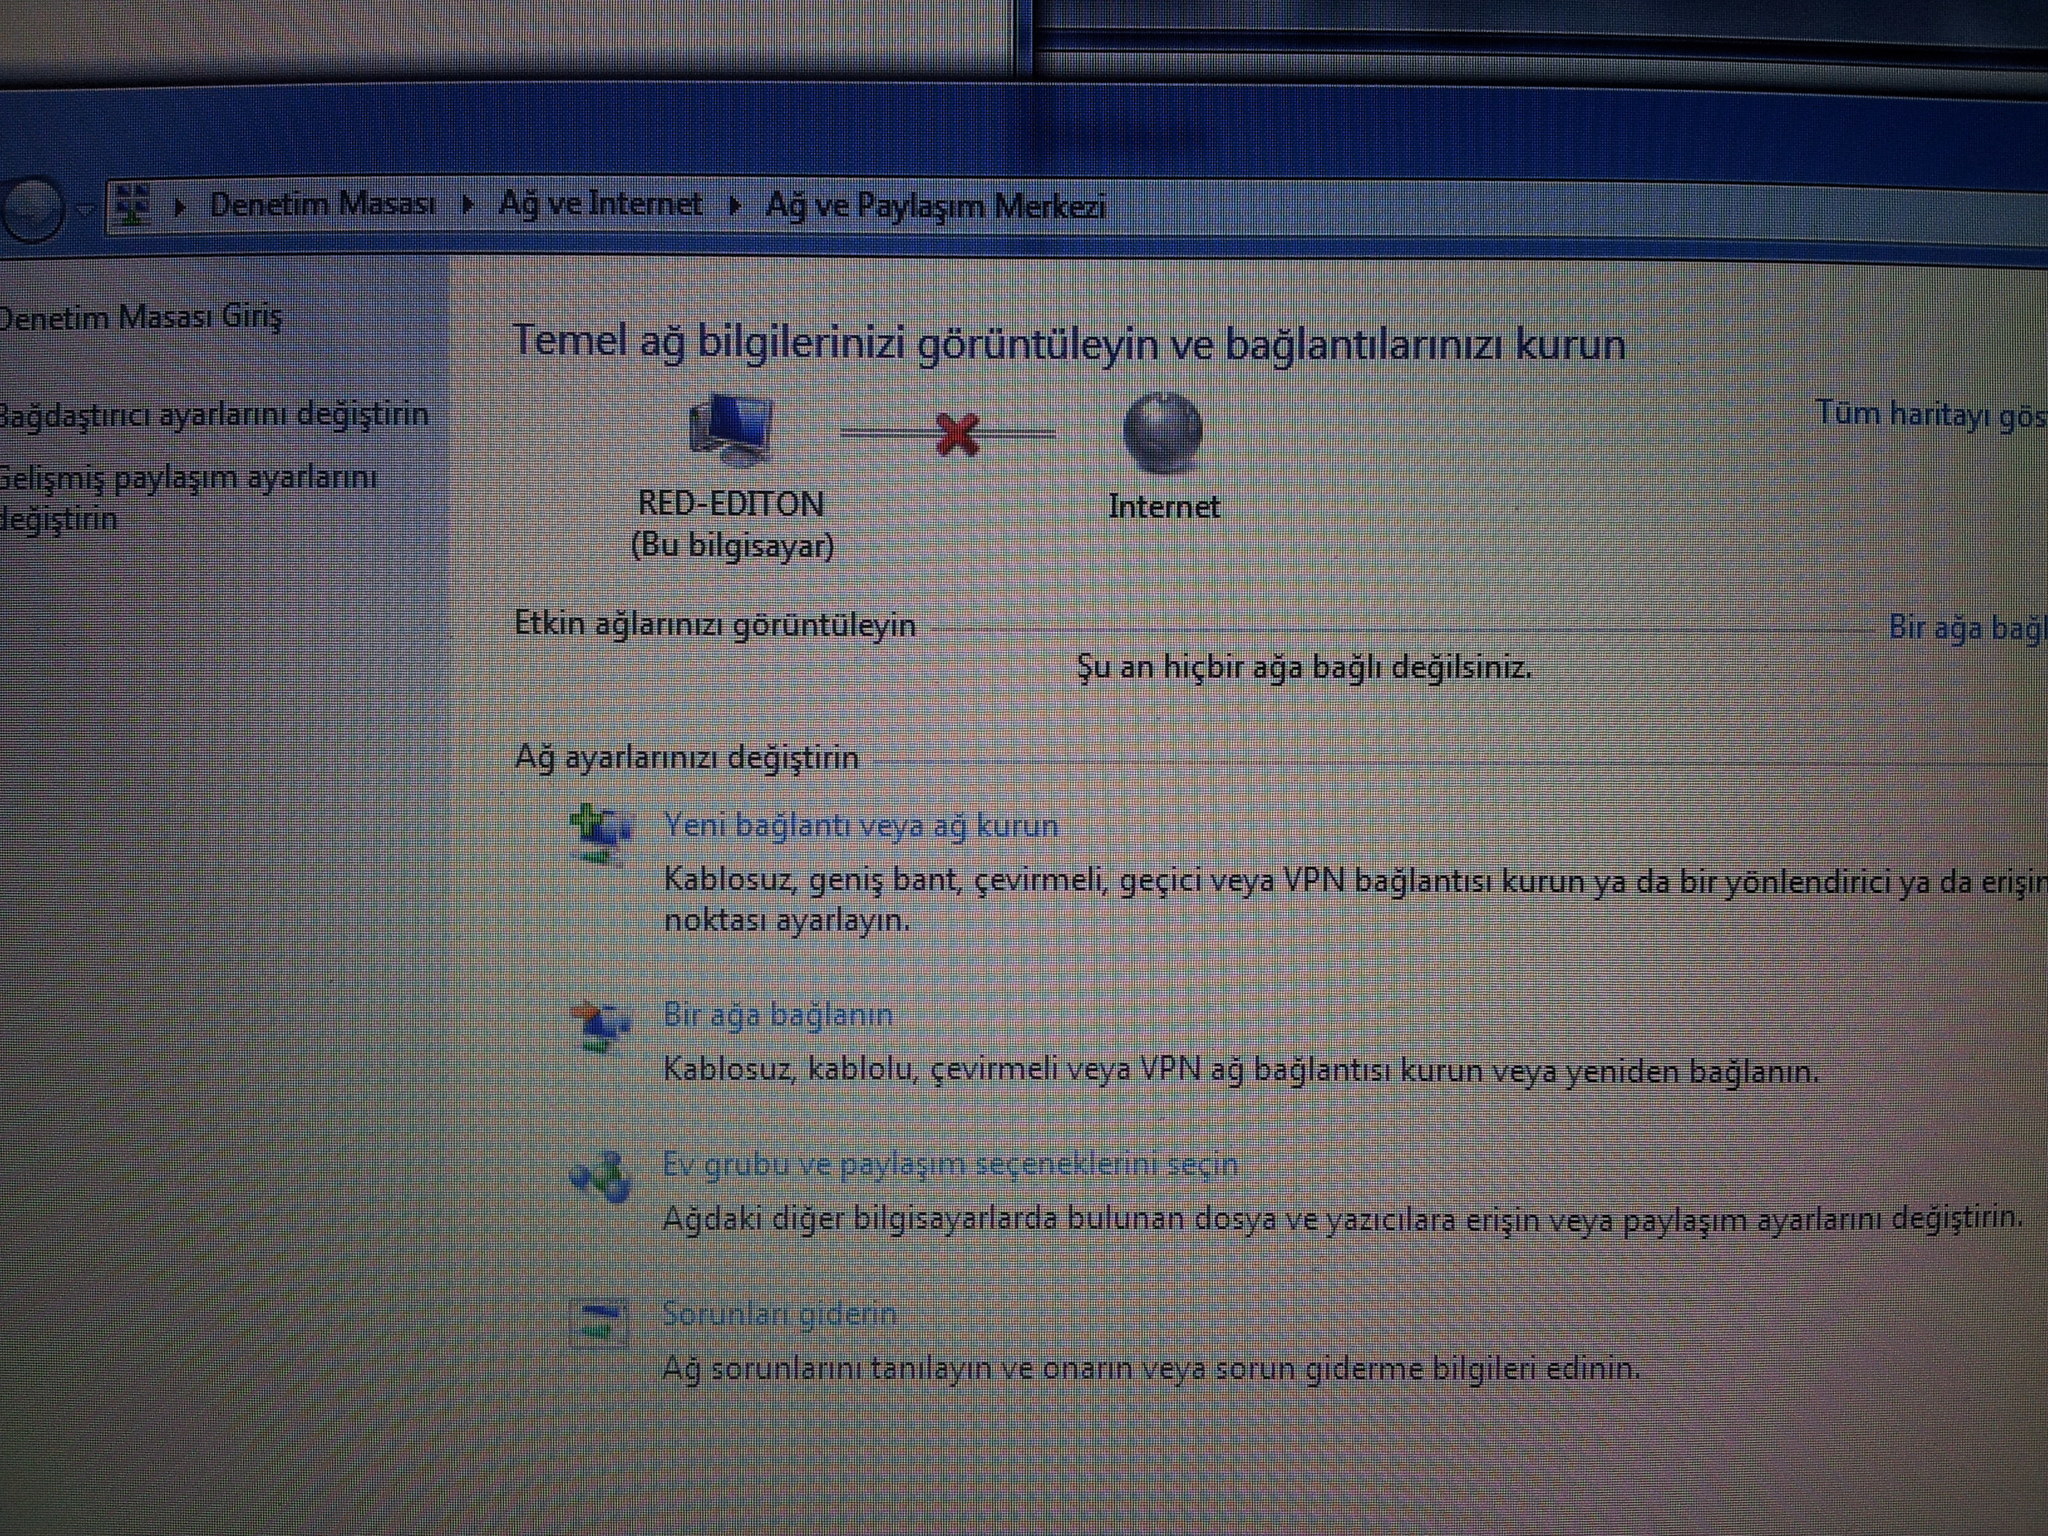Open Sorunları giderin link
The image size is (2048, 1536).
(x=779, y=1313)
